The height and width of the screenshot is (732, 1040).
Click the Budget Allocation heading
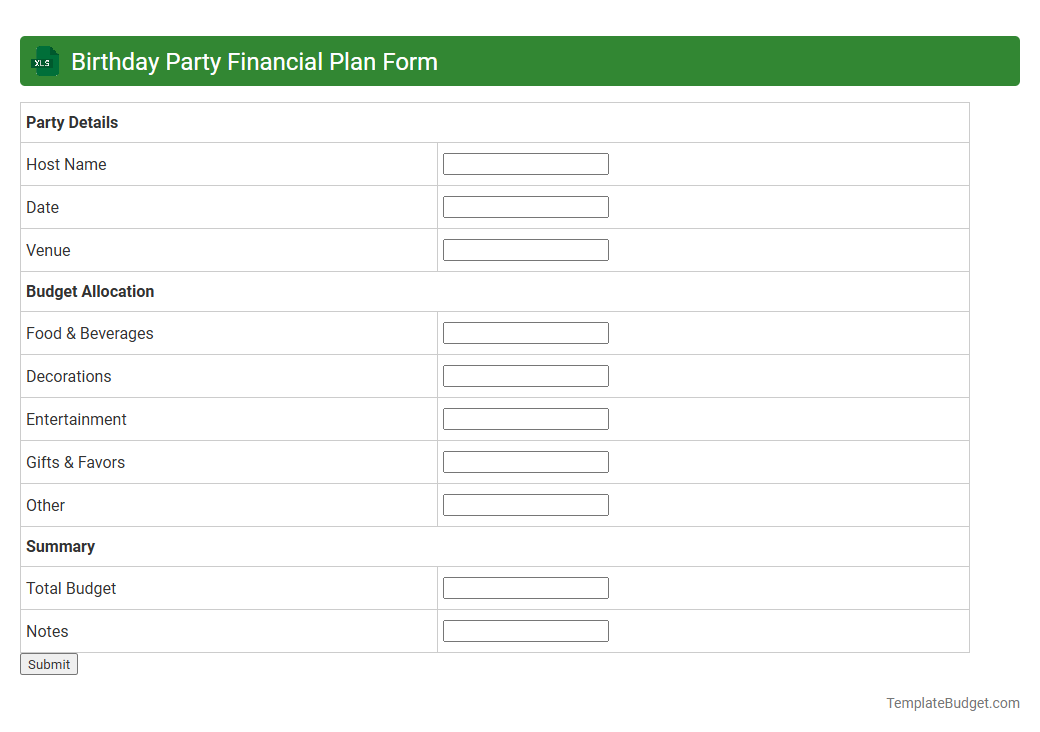[90, 291]
